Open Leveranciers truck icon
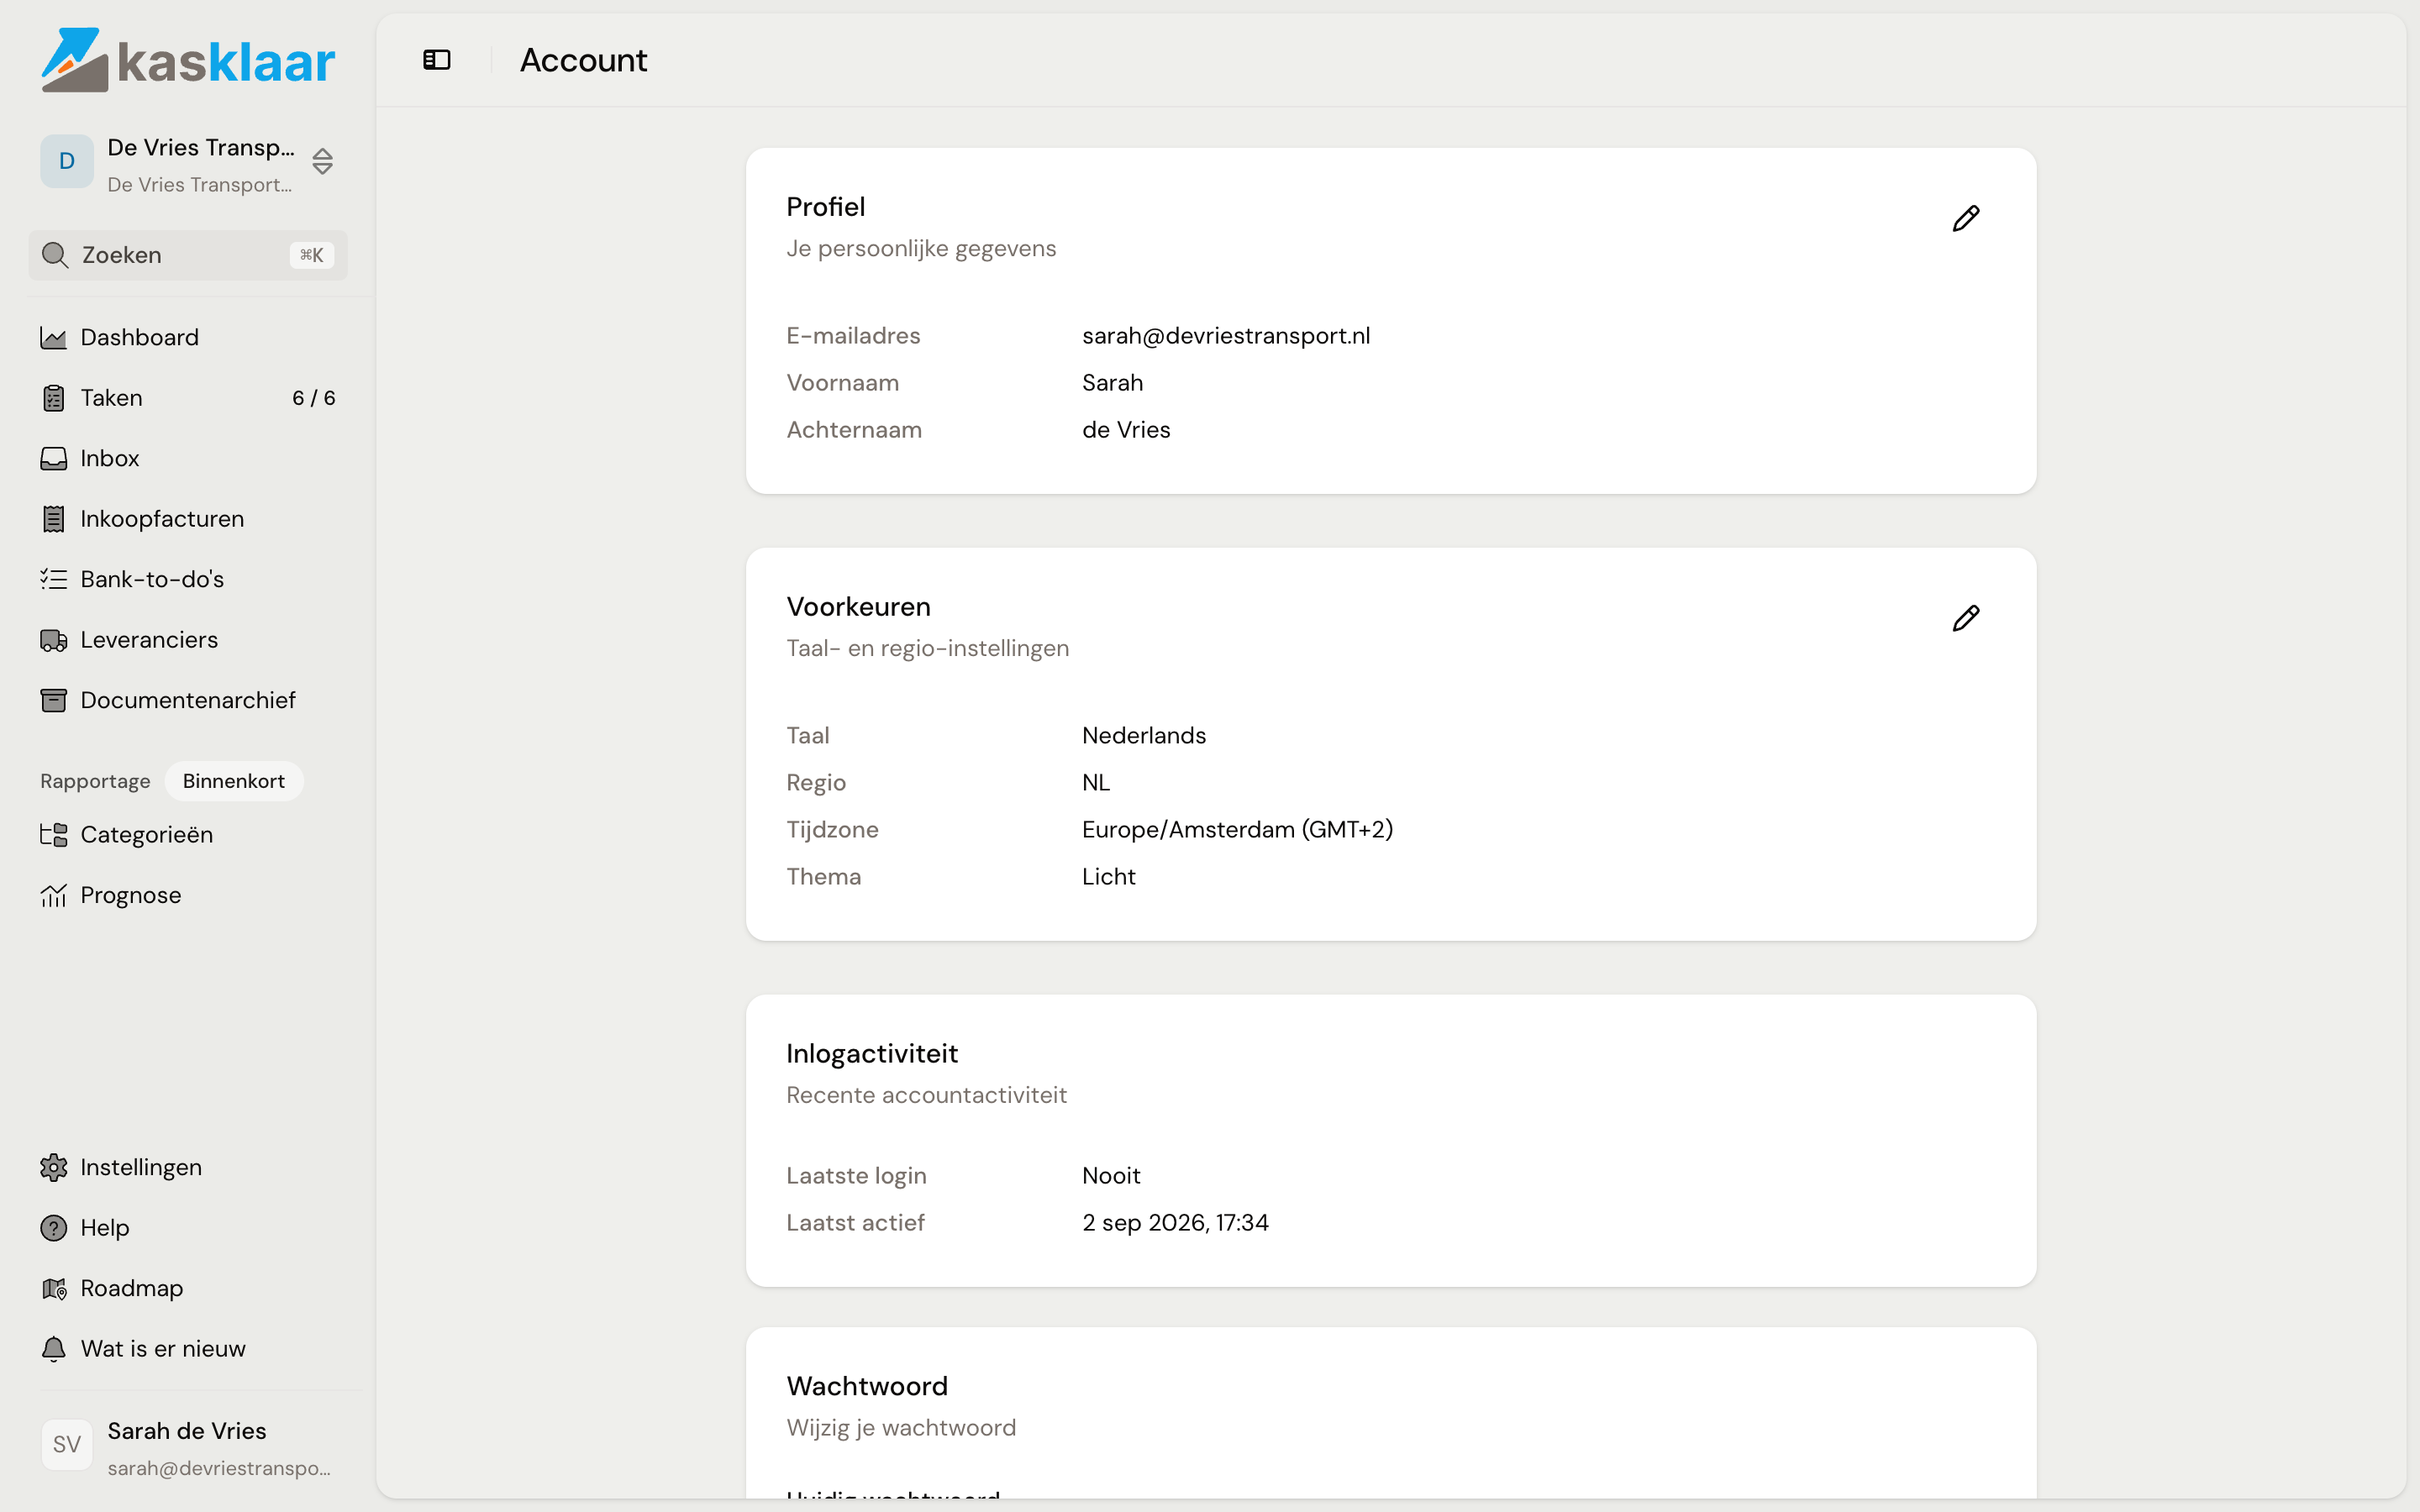The height and width of the screenshot is (1512, 2420). (x=54, y=640)
